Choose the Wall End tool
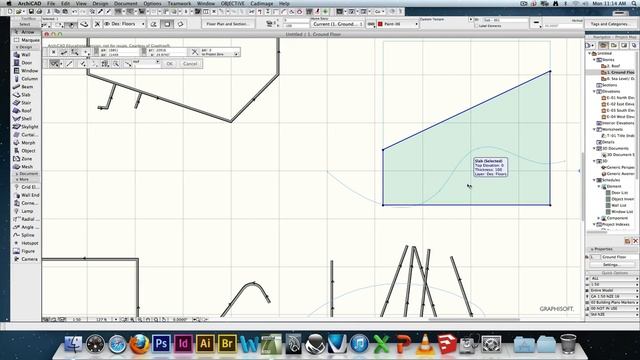Screen dimensions: 640x360 pyautogui.click(x=26, y=195)
